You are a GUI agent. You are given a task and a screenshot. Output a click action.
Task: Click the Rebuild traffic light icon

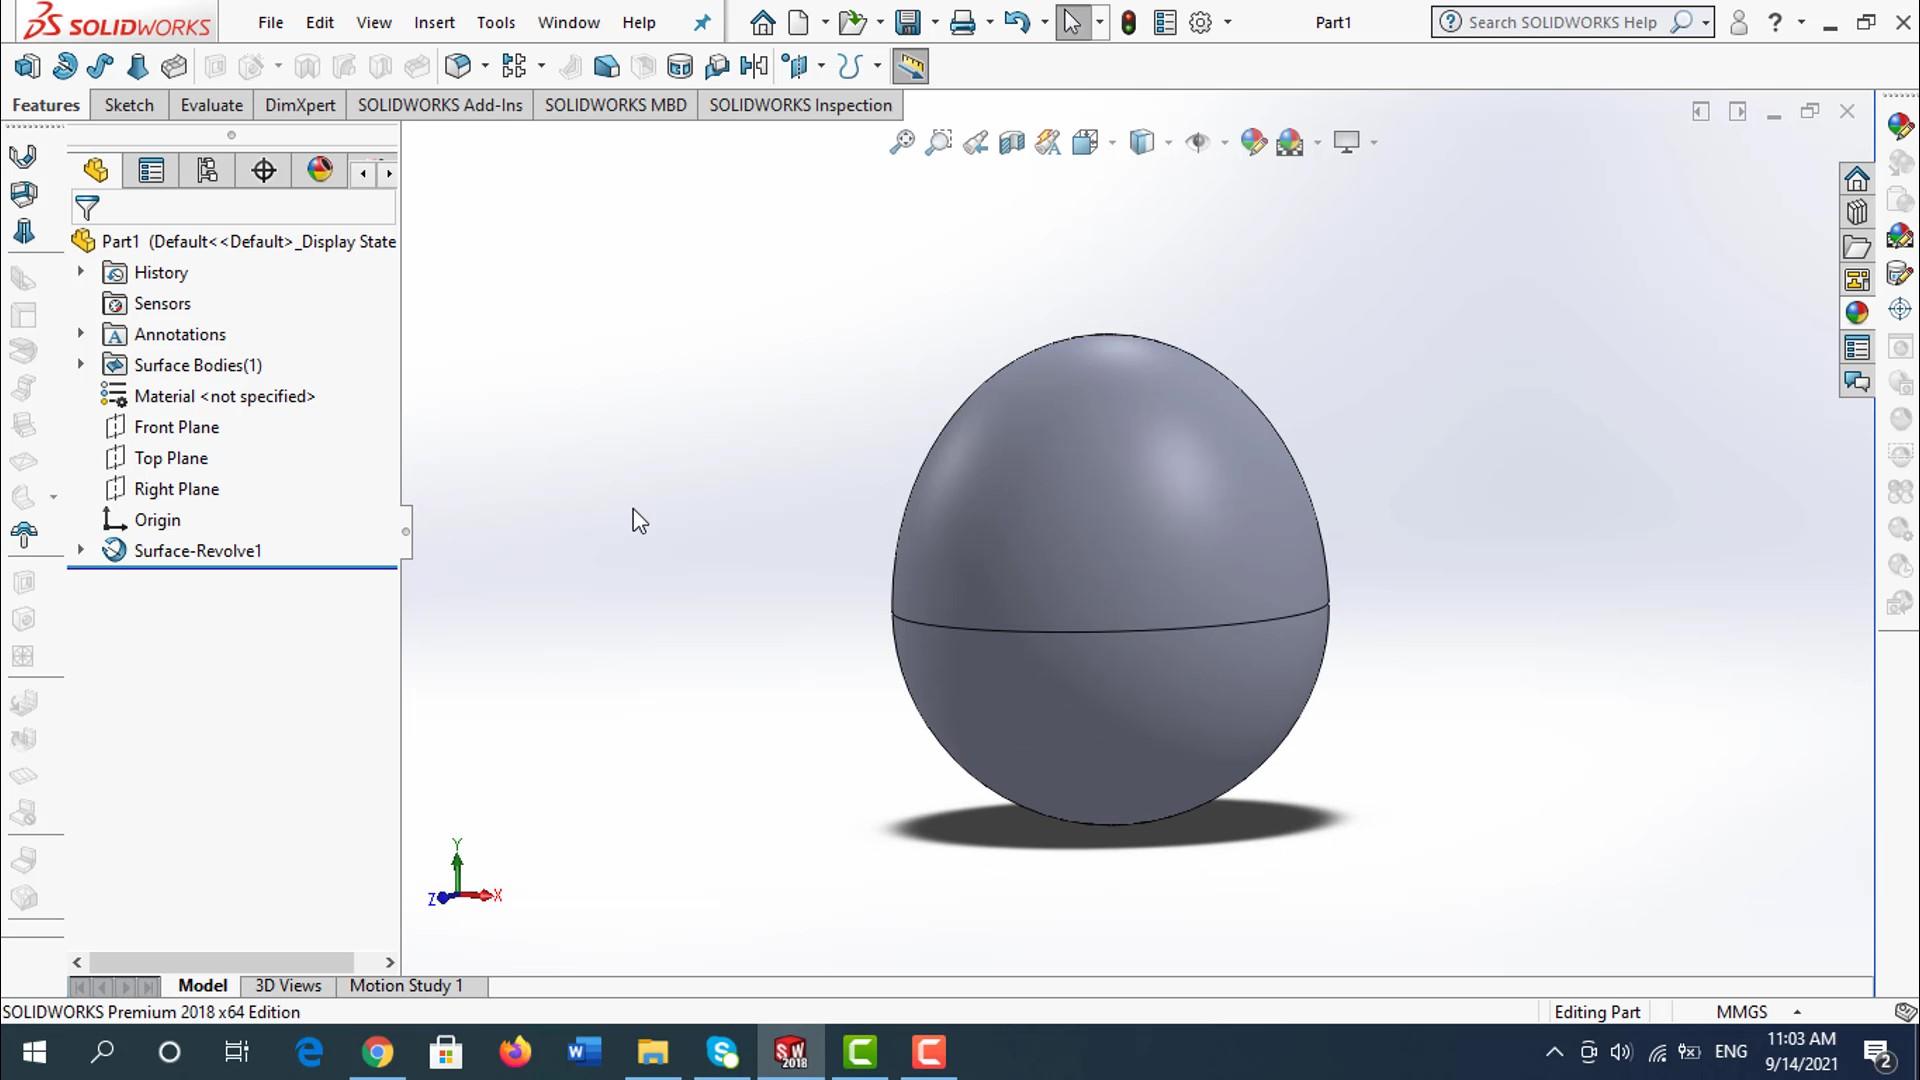[x=1128, y=22]
